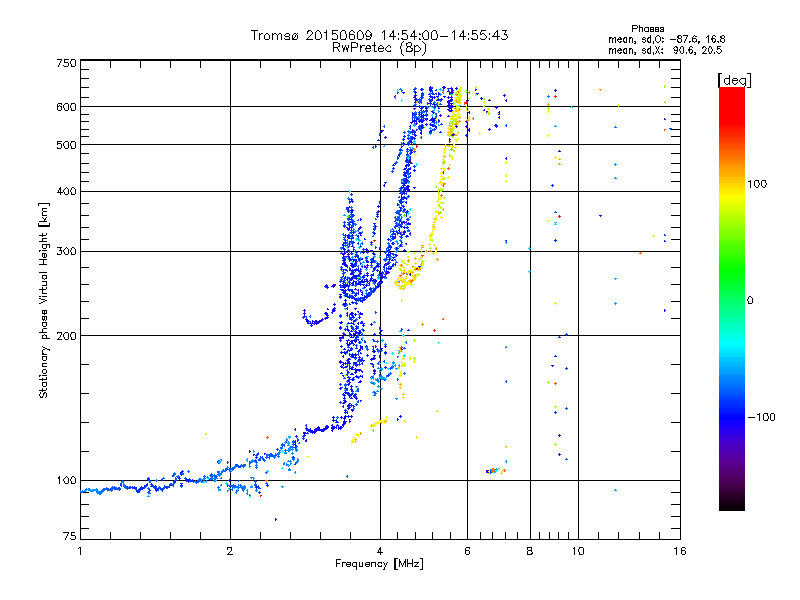Screen dimensions: 800x600
Task: Click the '1' x-axis frequency tick label
Action: (80, 551)
